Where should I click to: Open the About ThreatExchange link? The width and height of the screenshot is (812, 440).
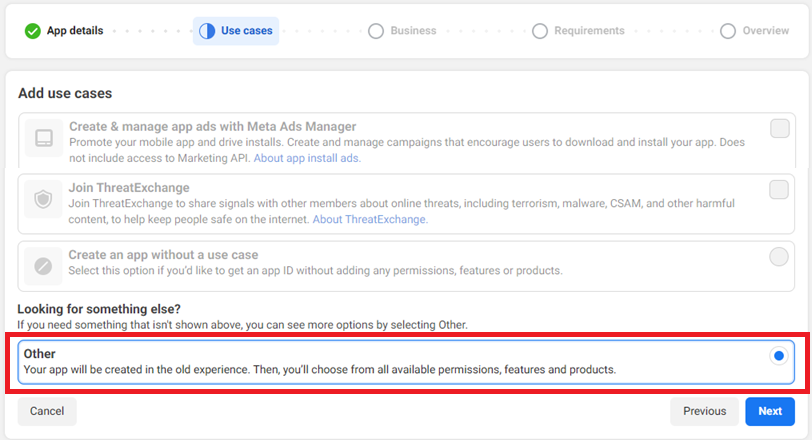pyautogui.click(x=370, y=219)
